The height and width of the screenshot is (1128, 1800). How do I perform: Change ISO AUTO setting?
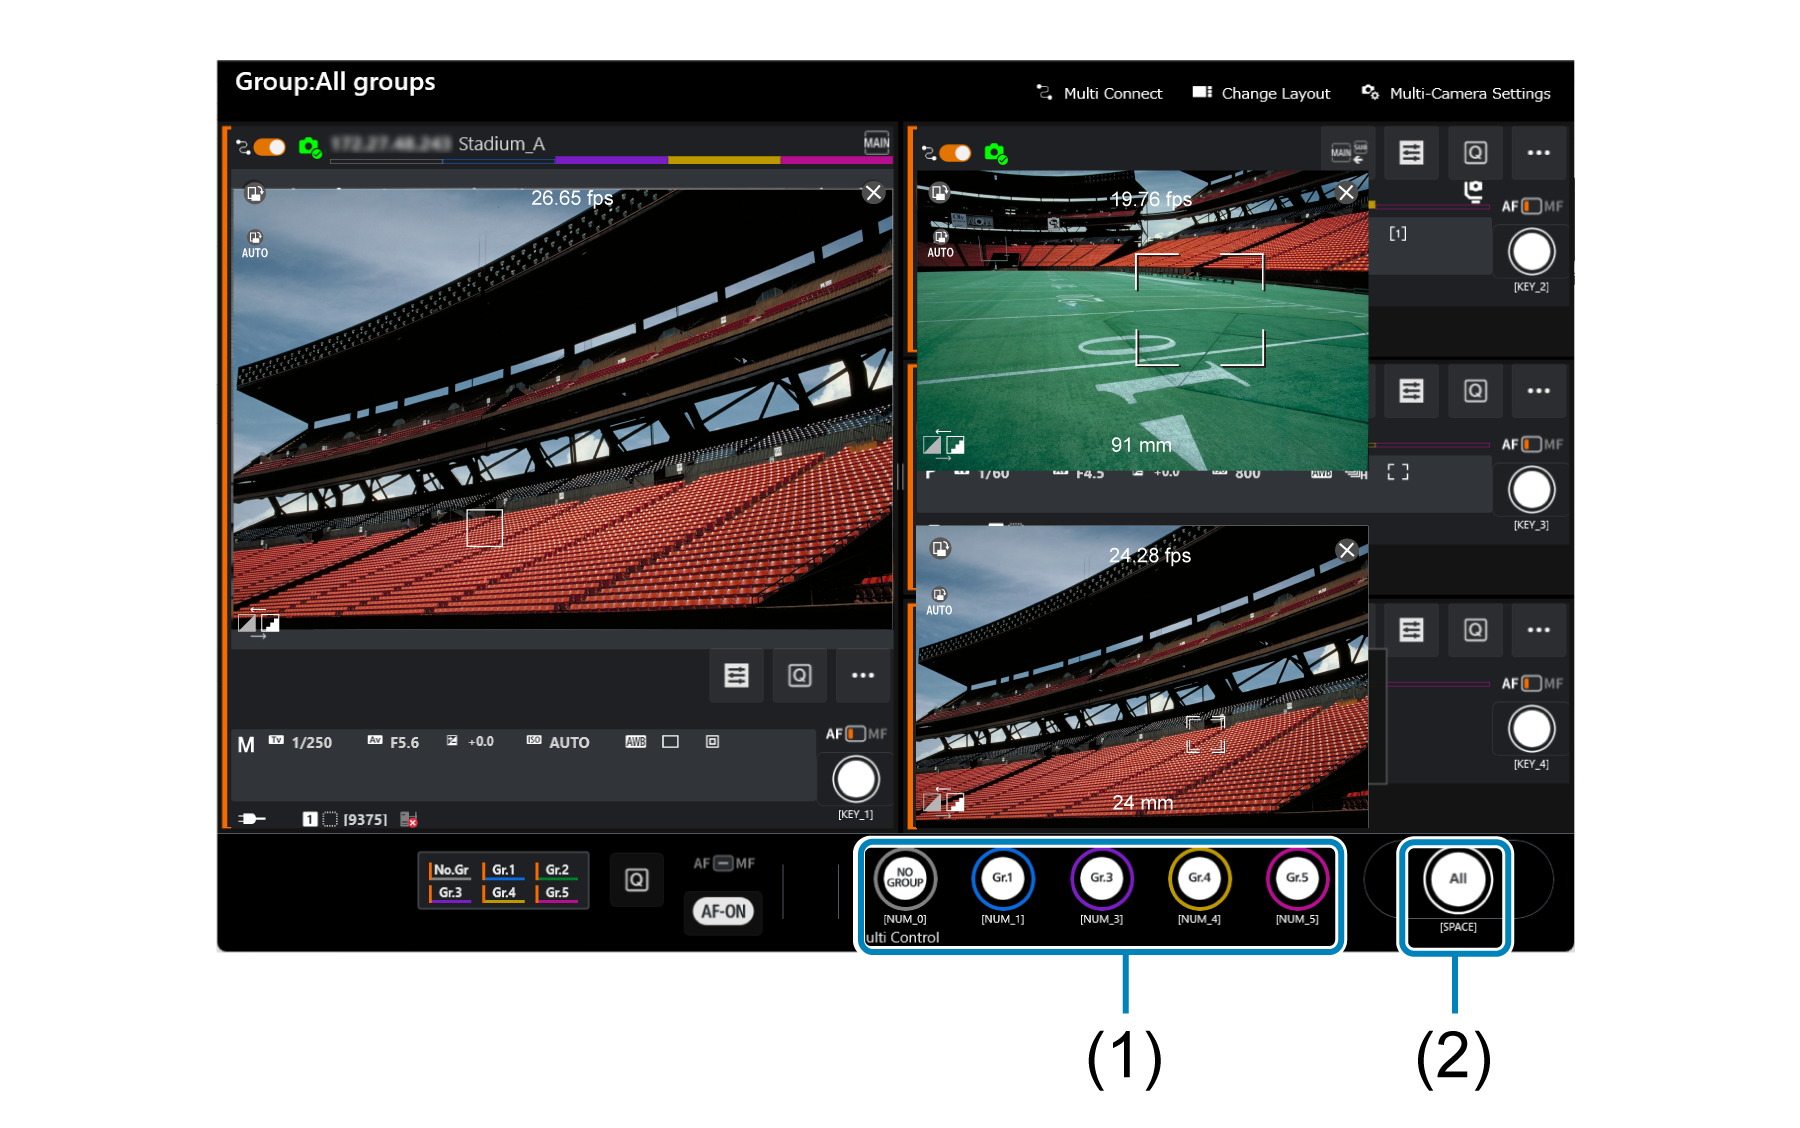[558, 742]
